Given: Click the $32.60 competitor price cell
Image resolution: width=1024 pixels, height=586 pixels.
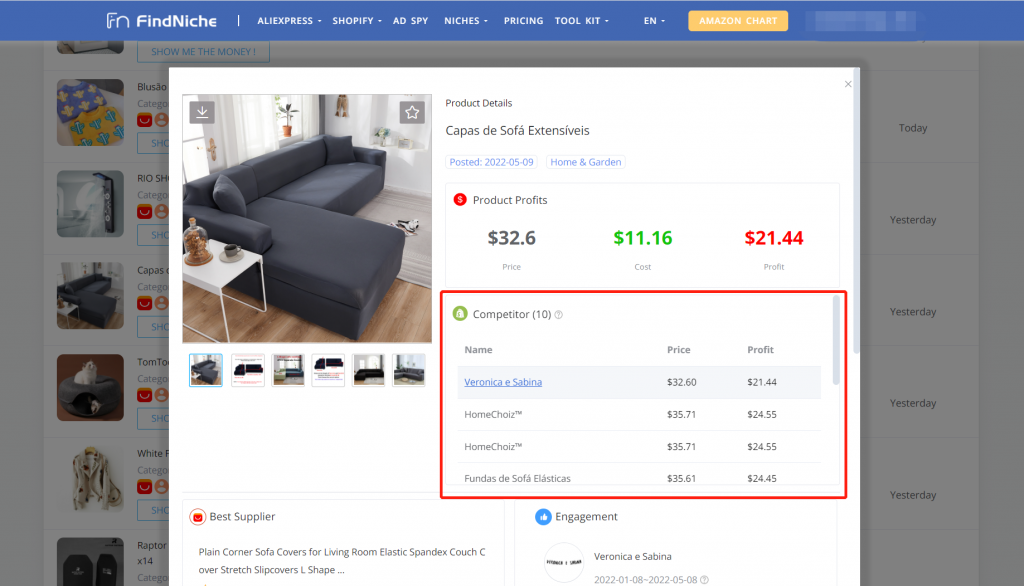Looking at the screenshot, I should click(681, 382).
